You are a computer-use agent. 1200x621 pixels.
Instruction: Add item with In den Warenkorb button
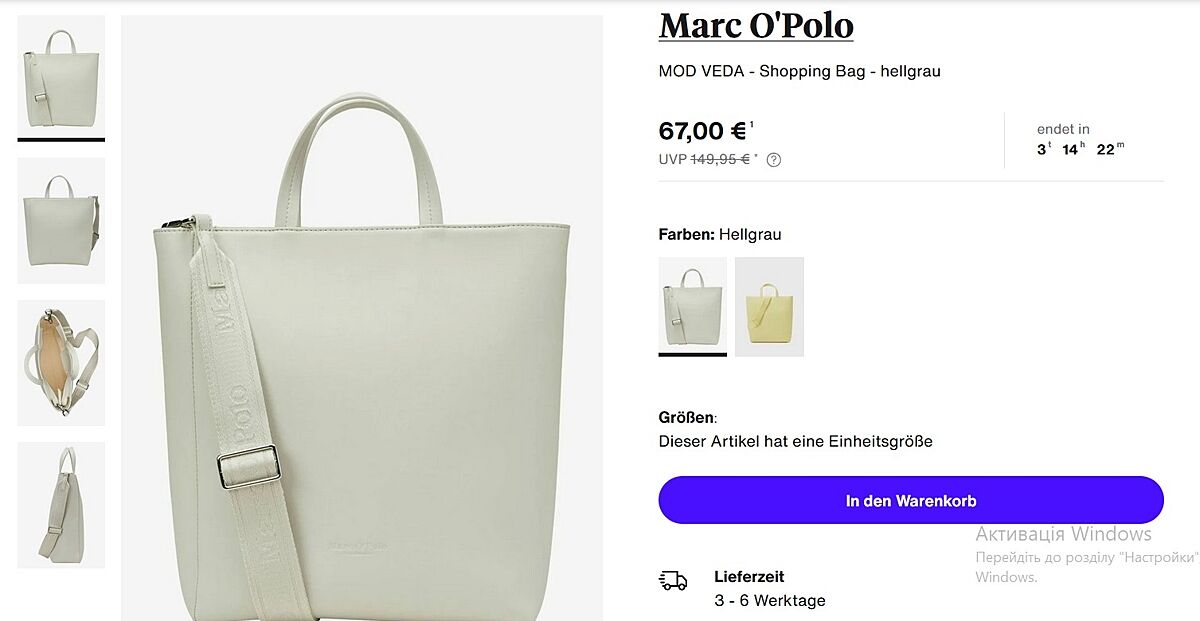pos(910,500)
